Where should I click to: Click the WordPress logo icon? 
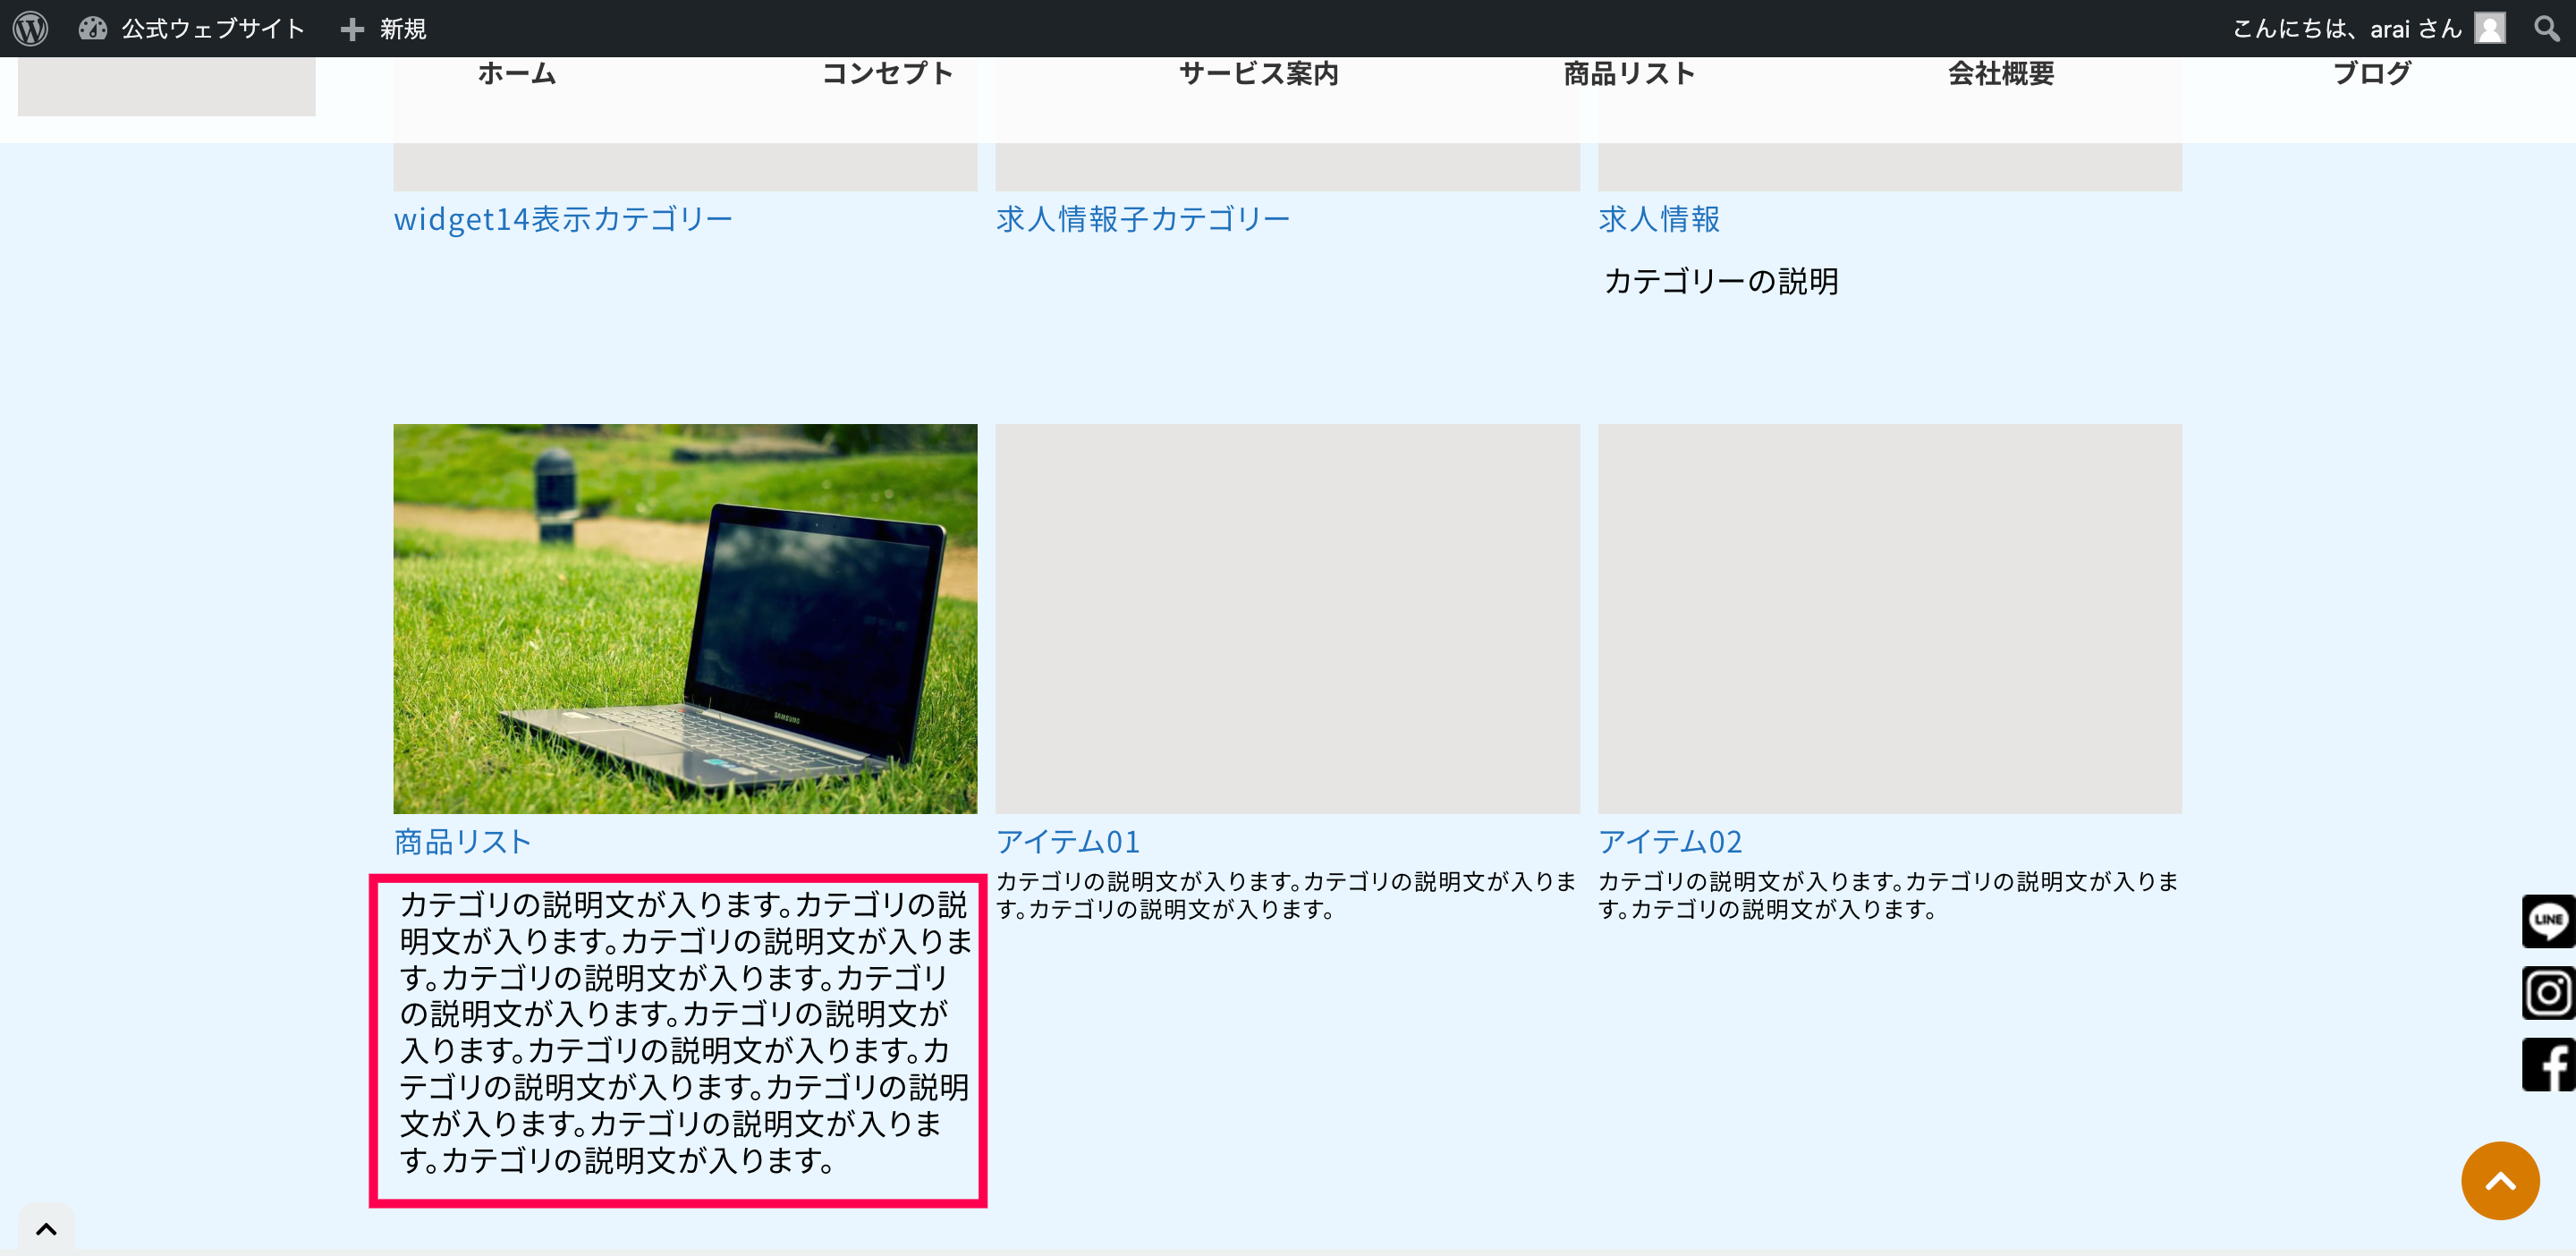(x=31, y=28)
